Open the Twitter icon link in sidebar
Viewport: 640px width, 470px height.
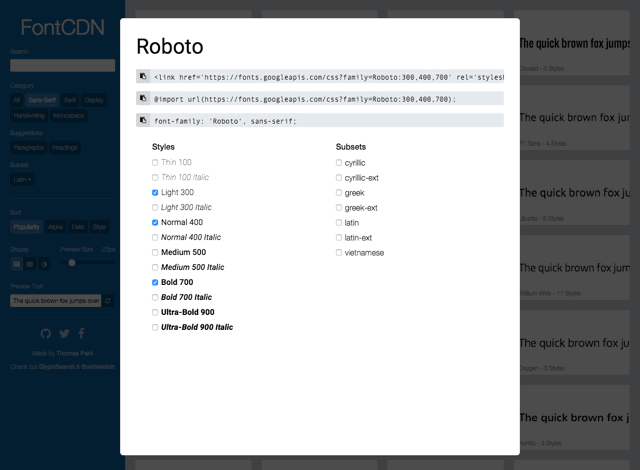pyautogui.click(x=64, y=333)
